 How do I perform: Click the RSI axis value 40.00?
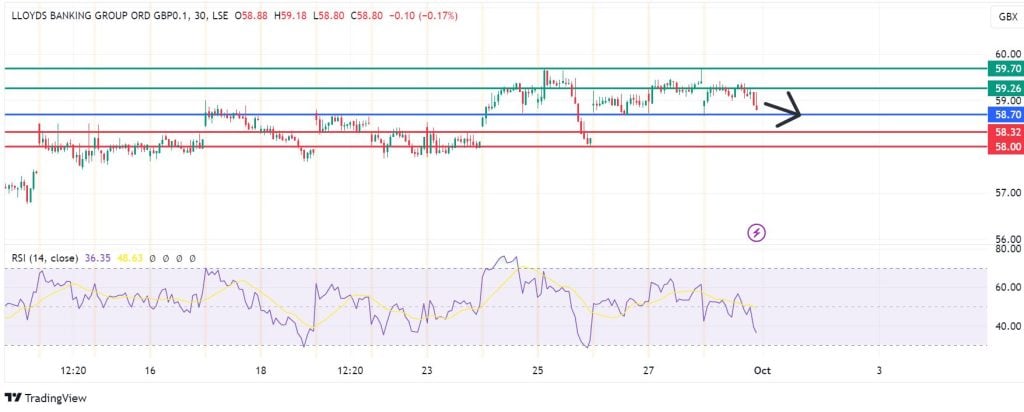pyautogui.click(x=1008, y=326)
